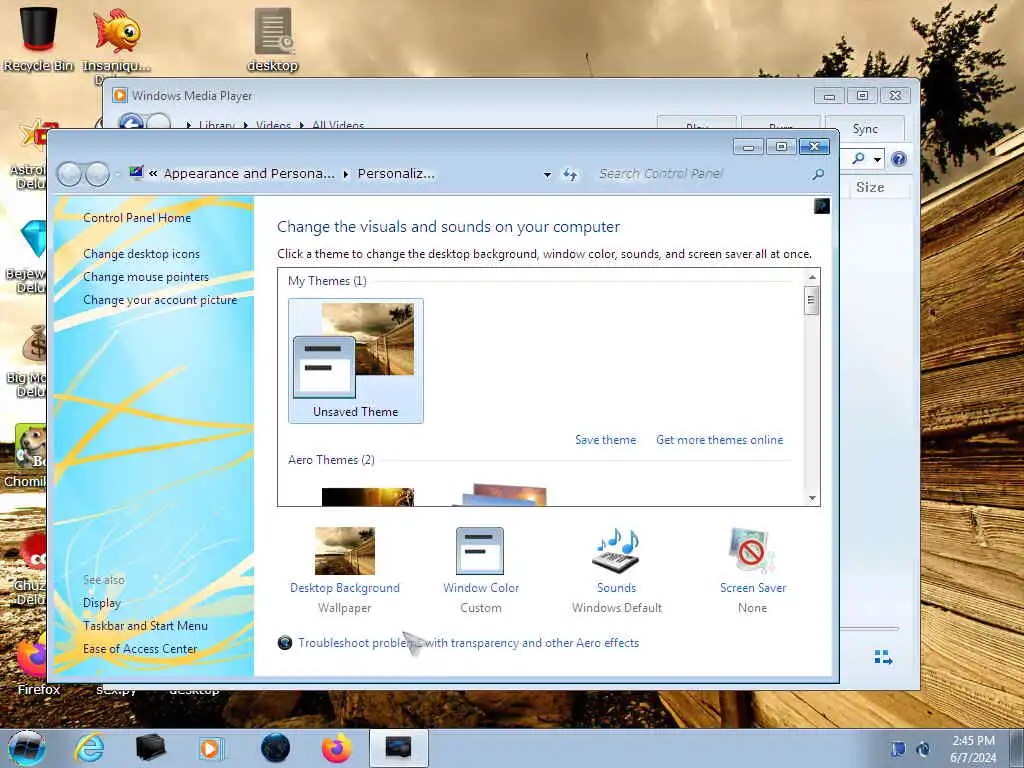
Task: Open the Start menu orb
Action: [x=27, y=748]
